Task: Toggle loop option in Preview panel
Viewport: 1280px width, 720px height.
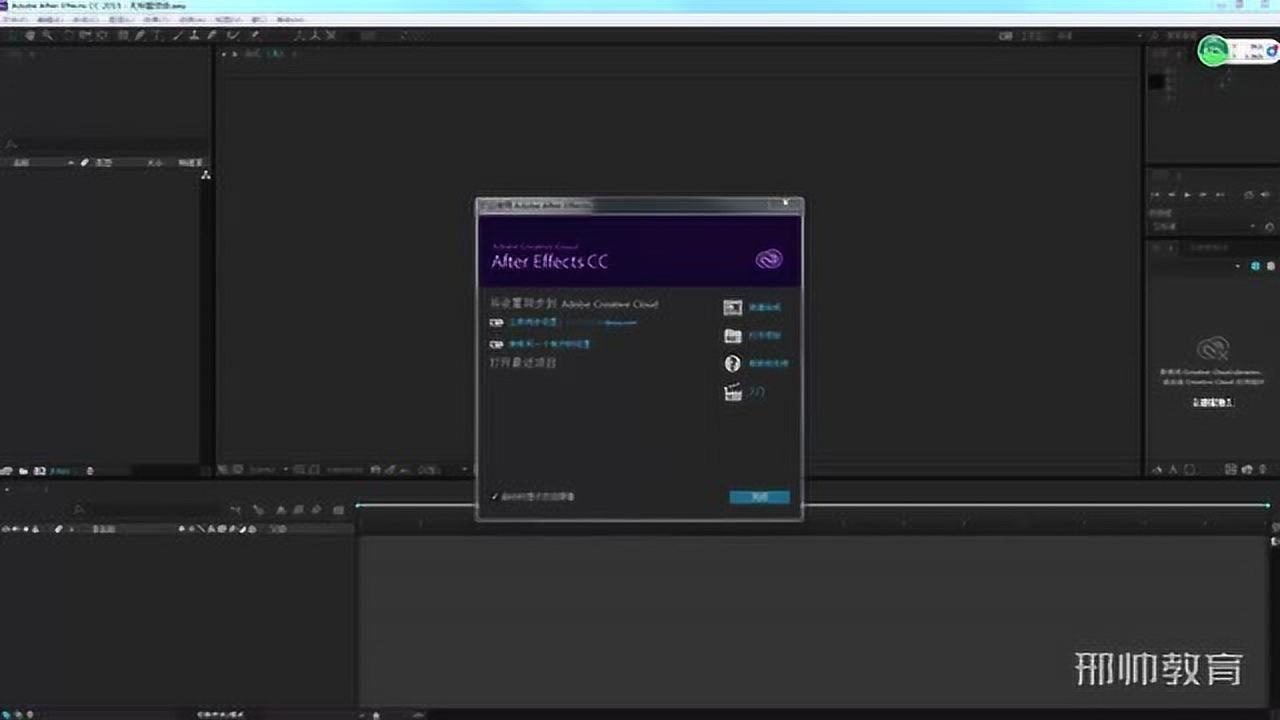Action: click(1249, 195)
